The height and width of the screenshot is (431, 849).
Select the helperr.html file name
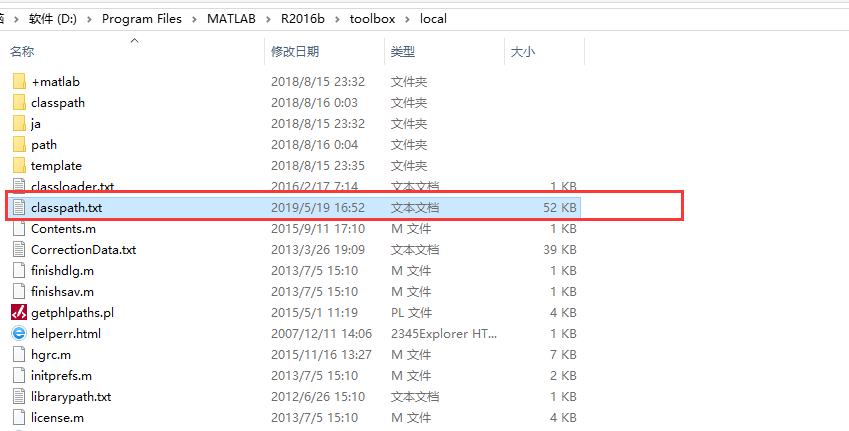pyautogui.click(x=66, y=334)
